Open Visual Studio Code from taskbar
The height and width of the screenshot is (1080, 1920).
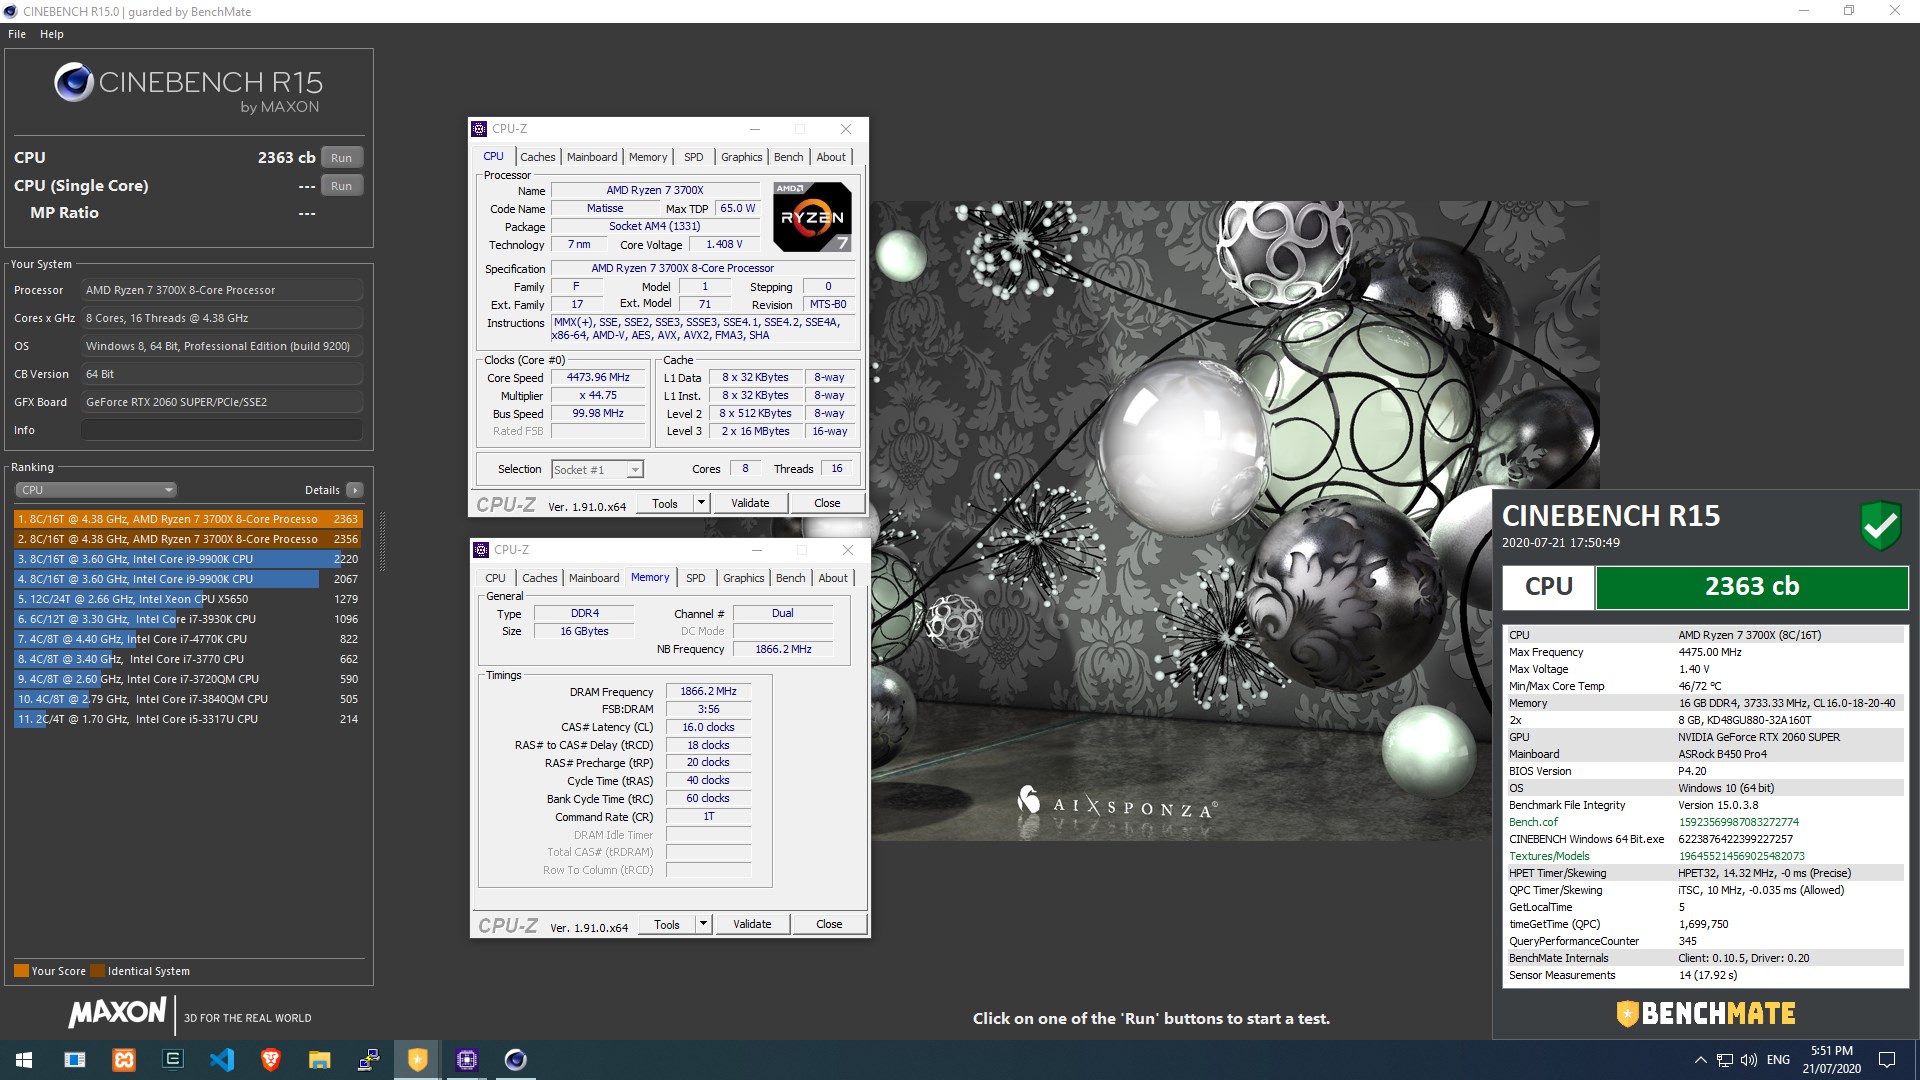(222, 1060)
